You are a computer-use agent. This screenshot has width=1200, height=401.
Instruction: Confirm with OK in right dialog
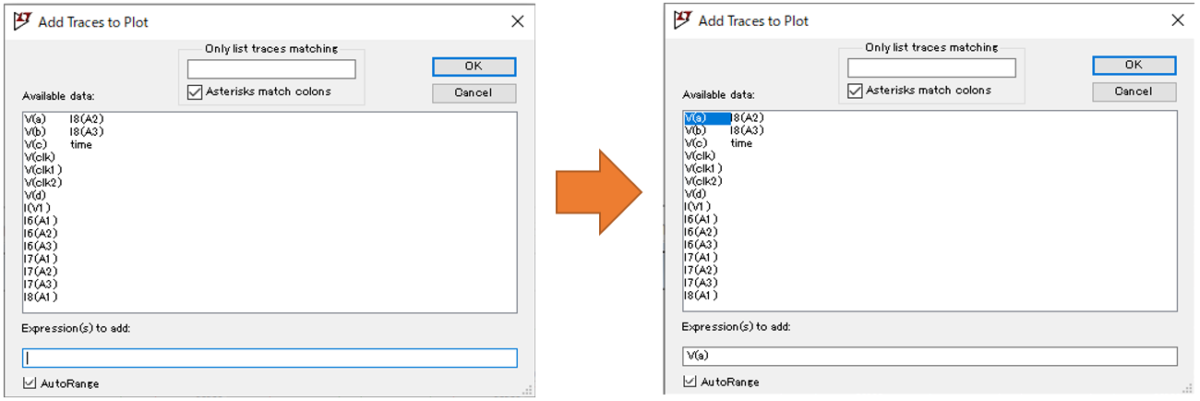pos(1134,64)
